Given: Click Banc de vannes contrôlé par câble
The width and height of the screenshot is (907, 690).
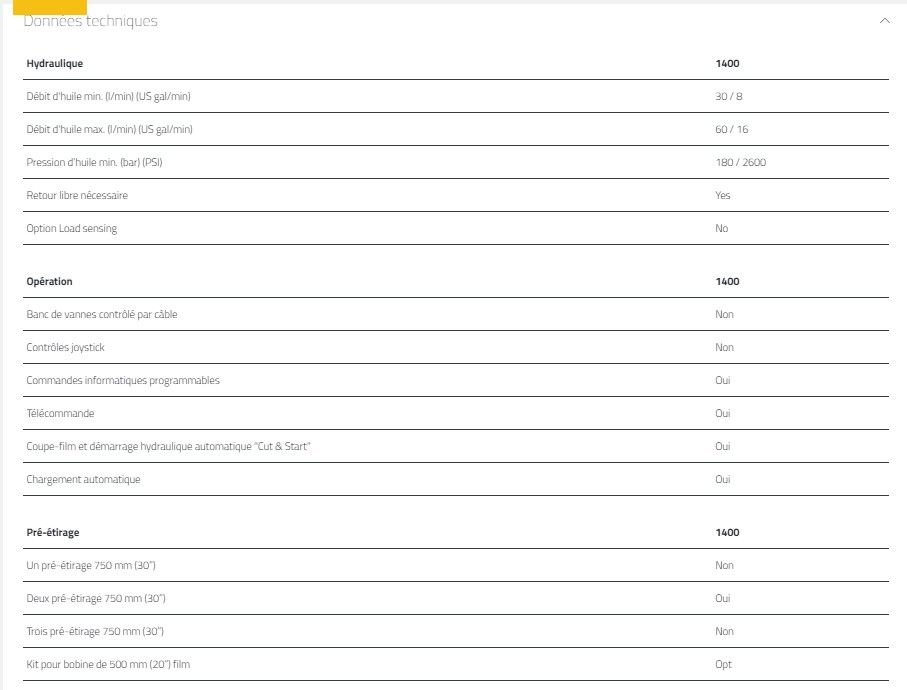Looking at the screenshot, I should coord(102,314).
